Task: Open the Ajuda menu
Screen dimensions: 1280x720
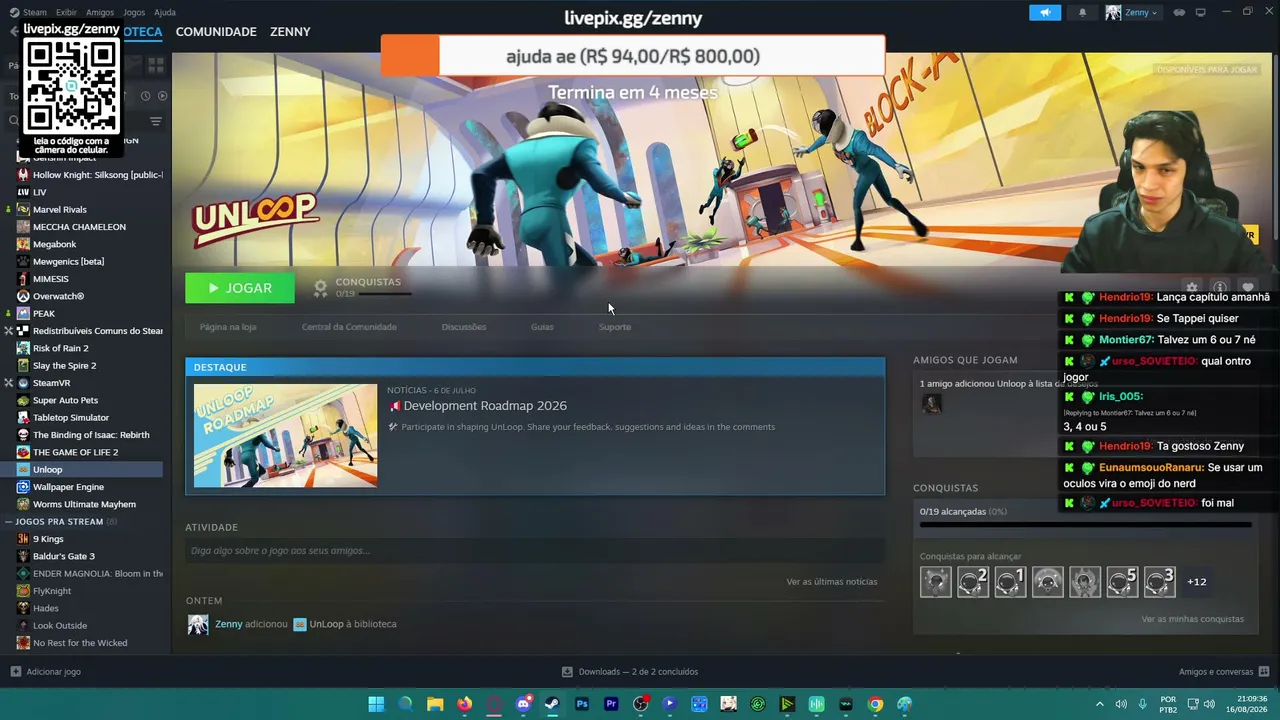Action: pyautogui.click(x=165, y=12)
